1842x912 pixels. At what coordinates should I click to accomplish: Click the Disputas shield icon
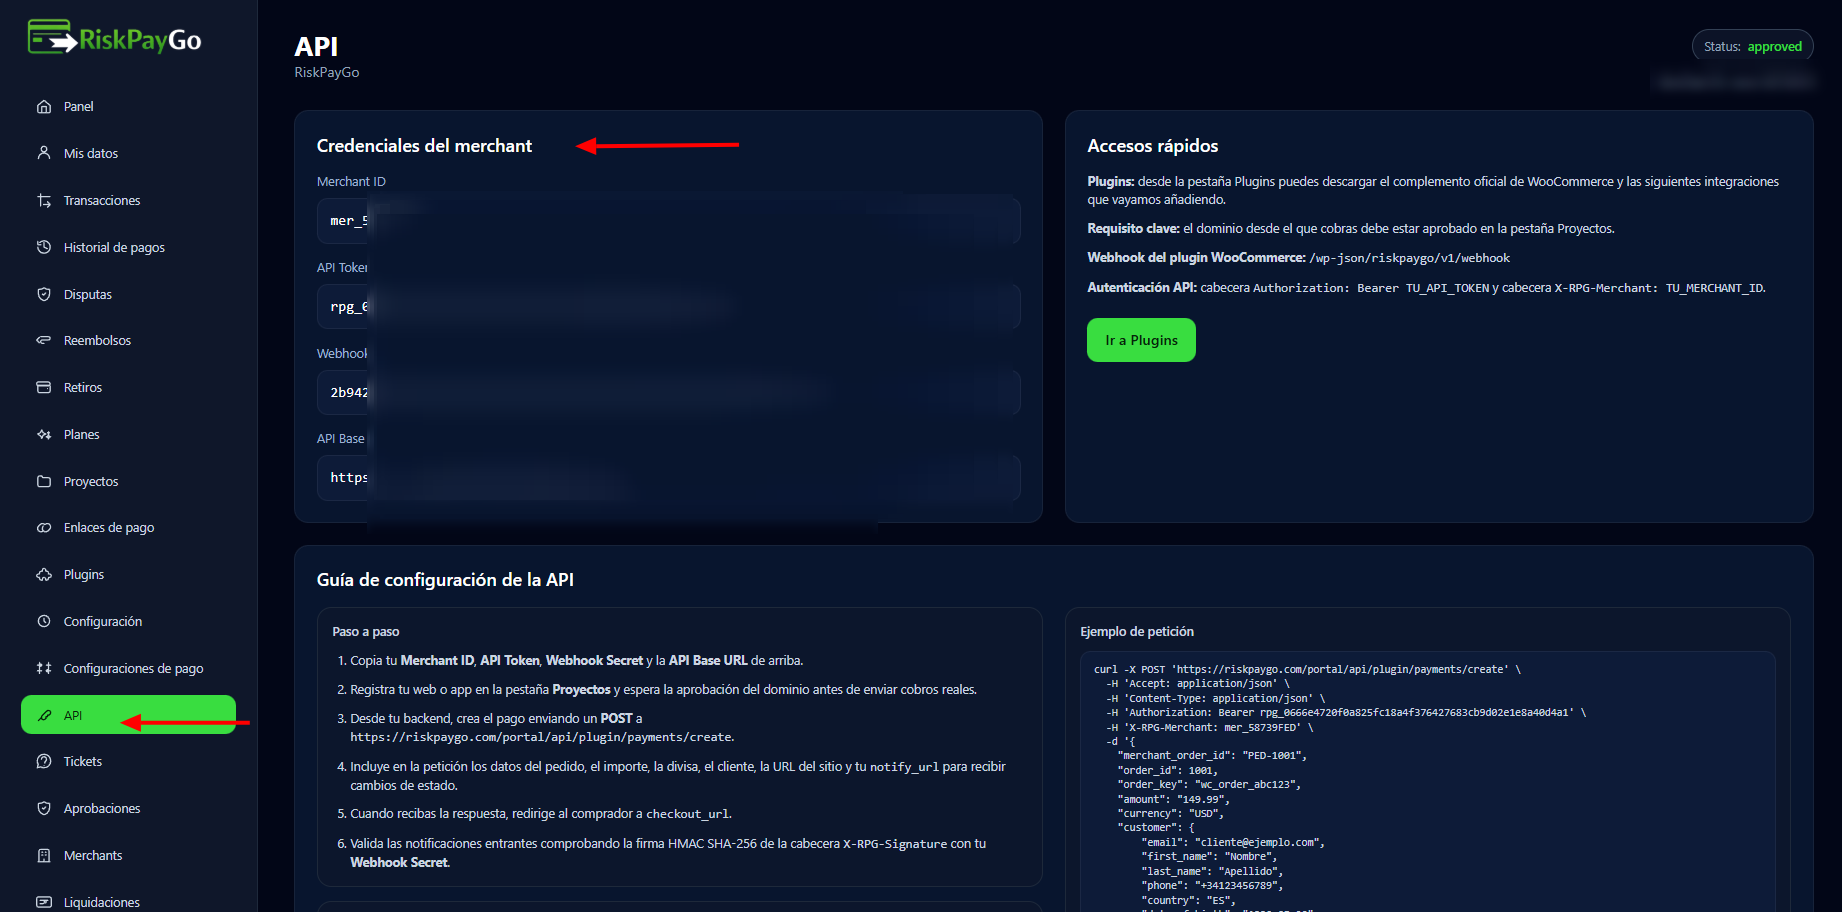click(44, 294)
